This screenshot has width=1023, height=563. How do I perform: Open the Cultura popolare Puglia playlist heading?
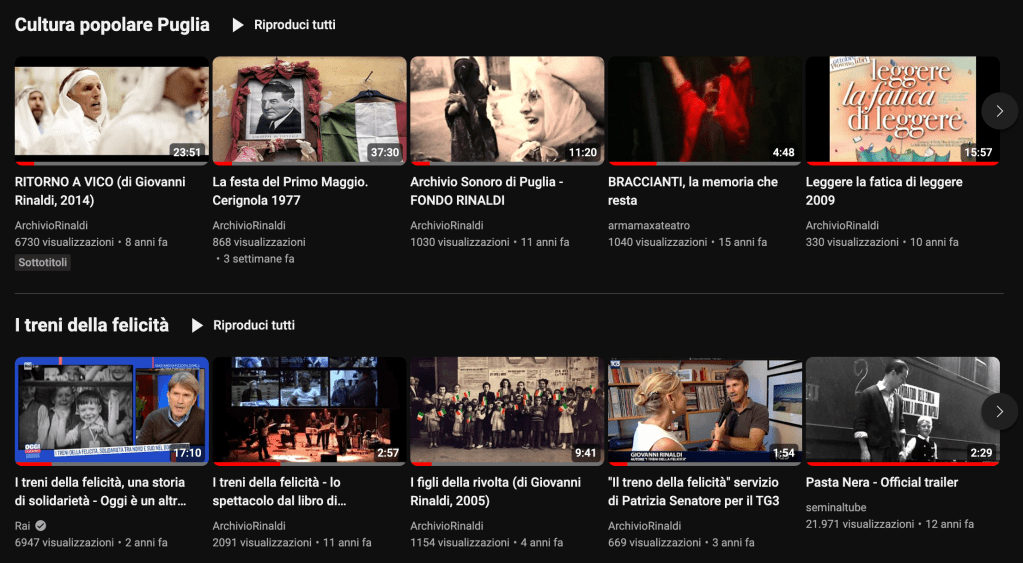tap(112, 25)
